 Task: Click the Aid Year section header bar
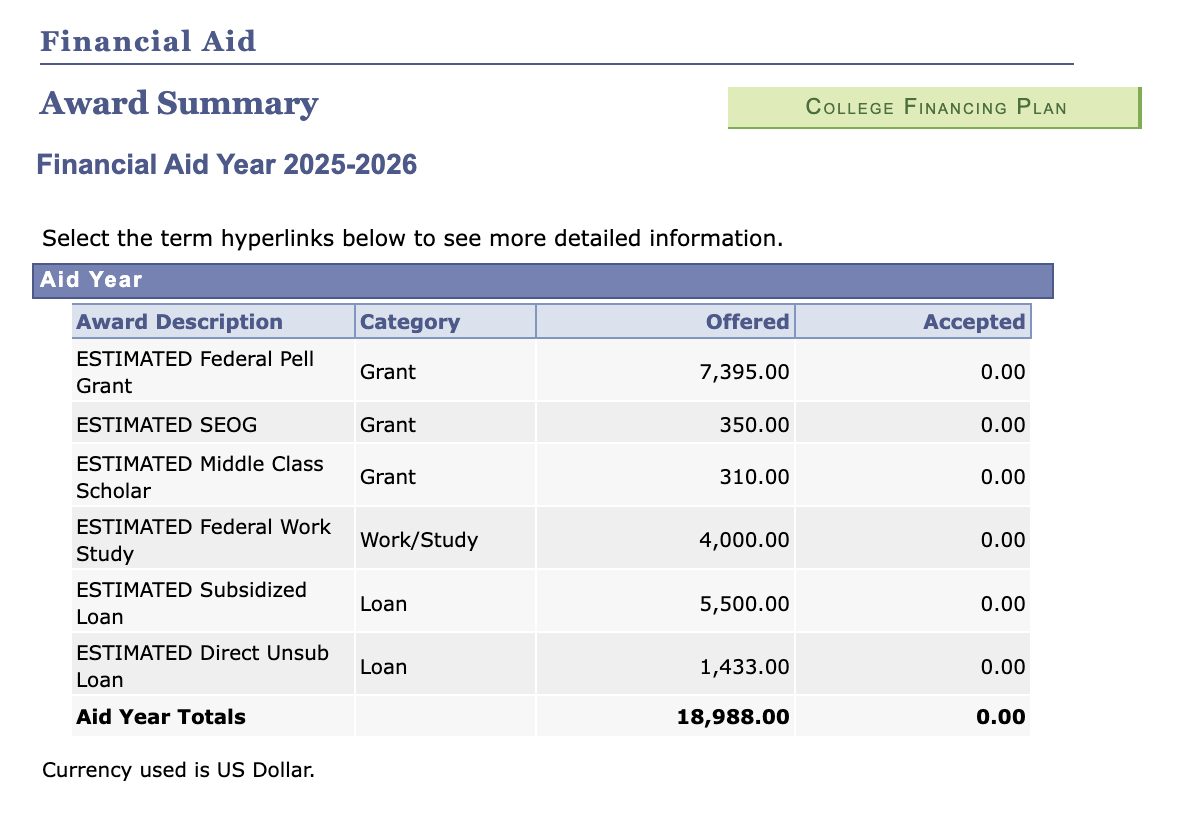542,280
